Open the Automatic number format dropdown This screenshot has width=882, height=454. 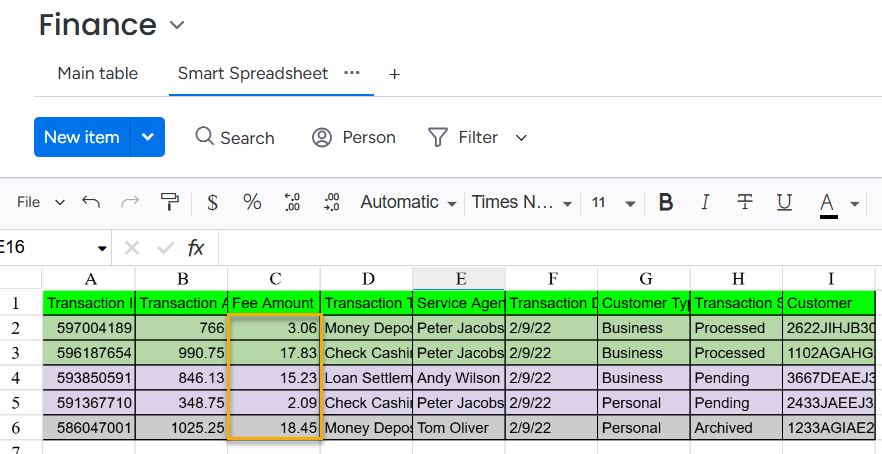[x=408, y=202]
